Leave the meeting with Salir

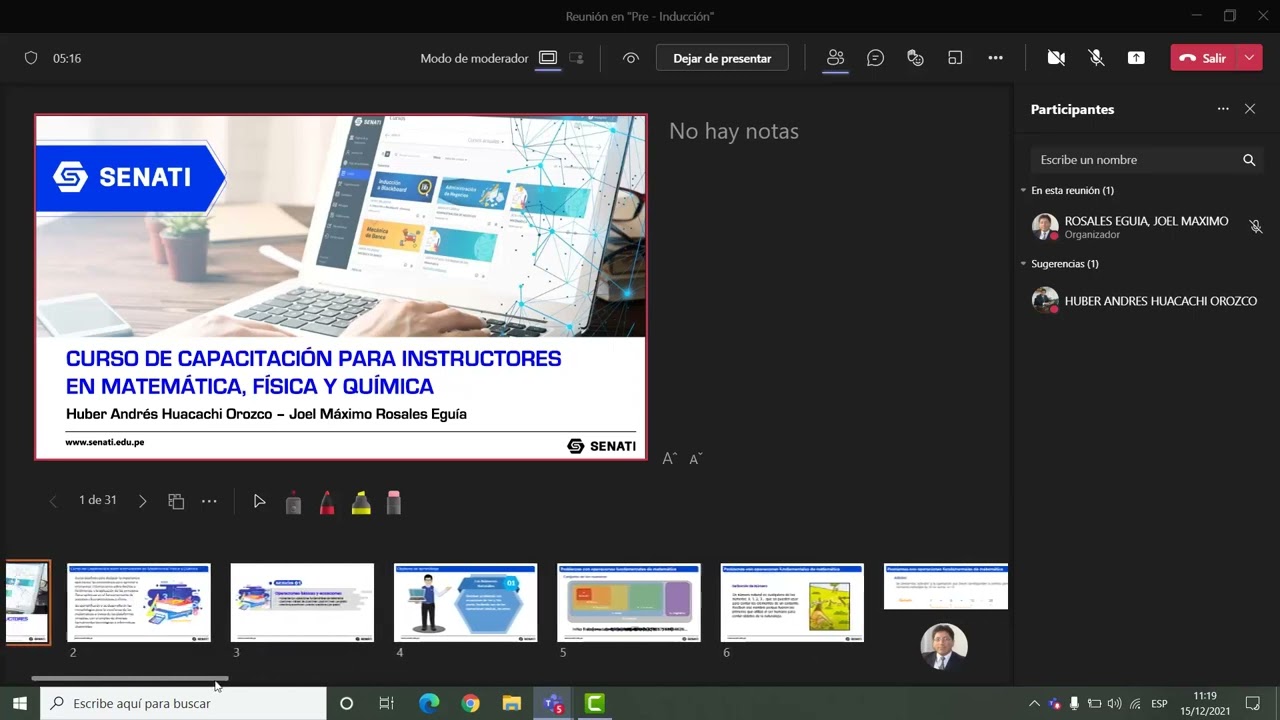tap(1203, 58)
